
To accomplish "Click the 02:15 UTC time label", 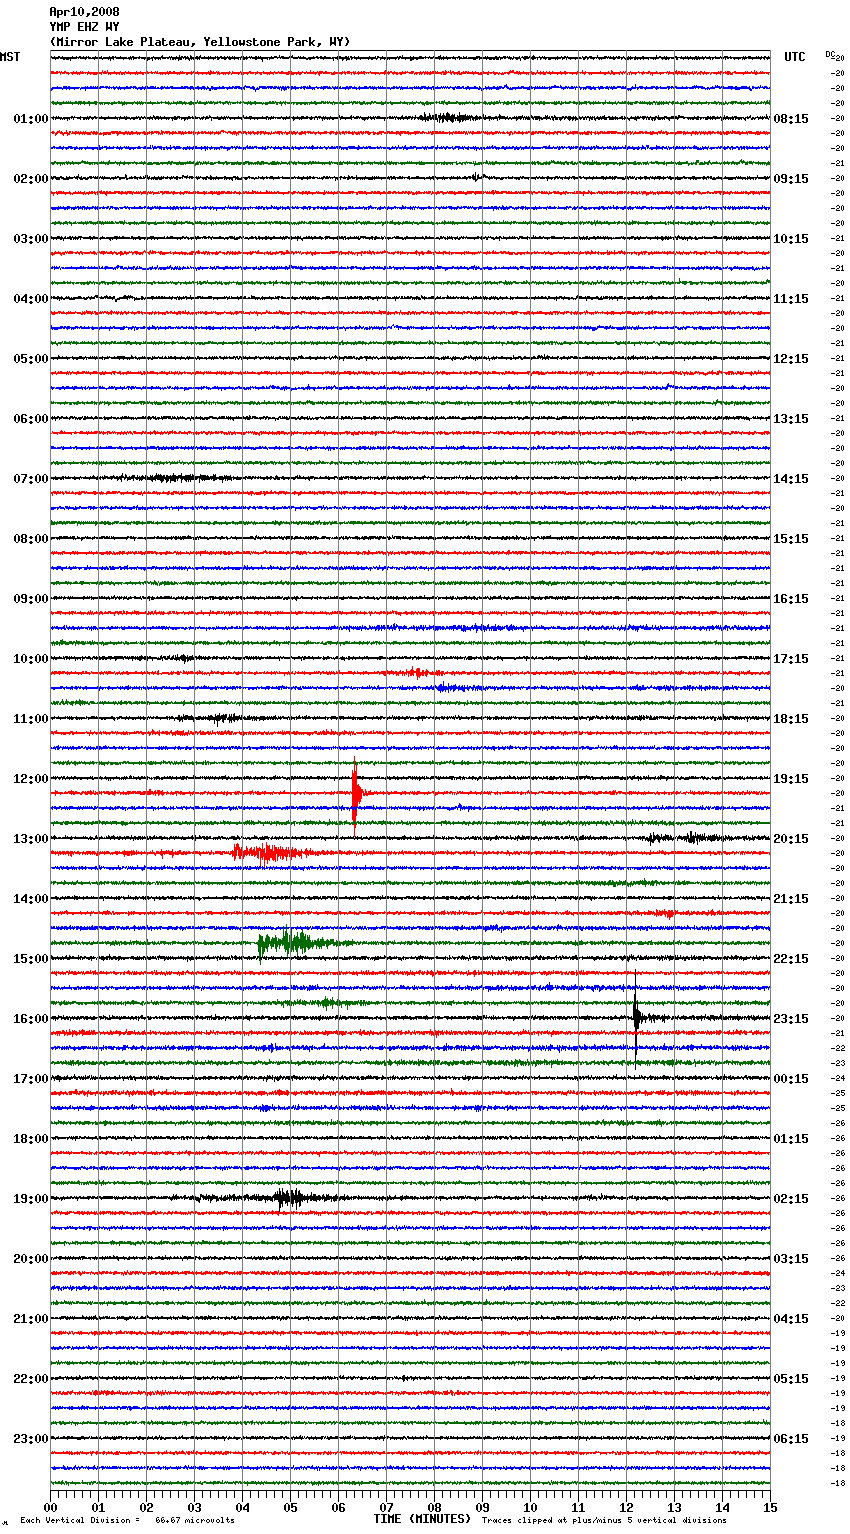I will [791, 1199].
